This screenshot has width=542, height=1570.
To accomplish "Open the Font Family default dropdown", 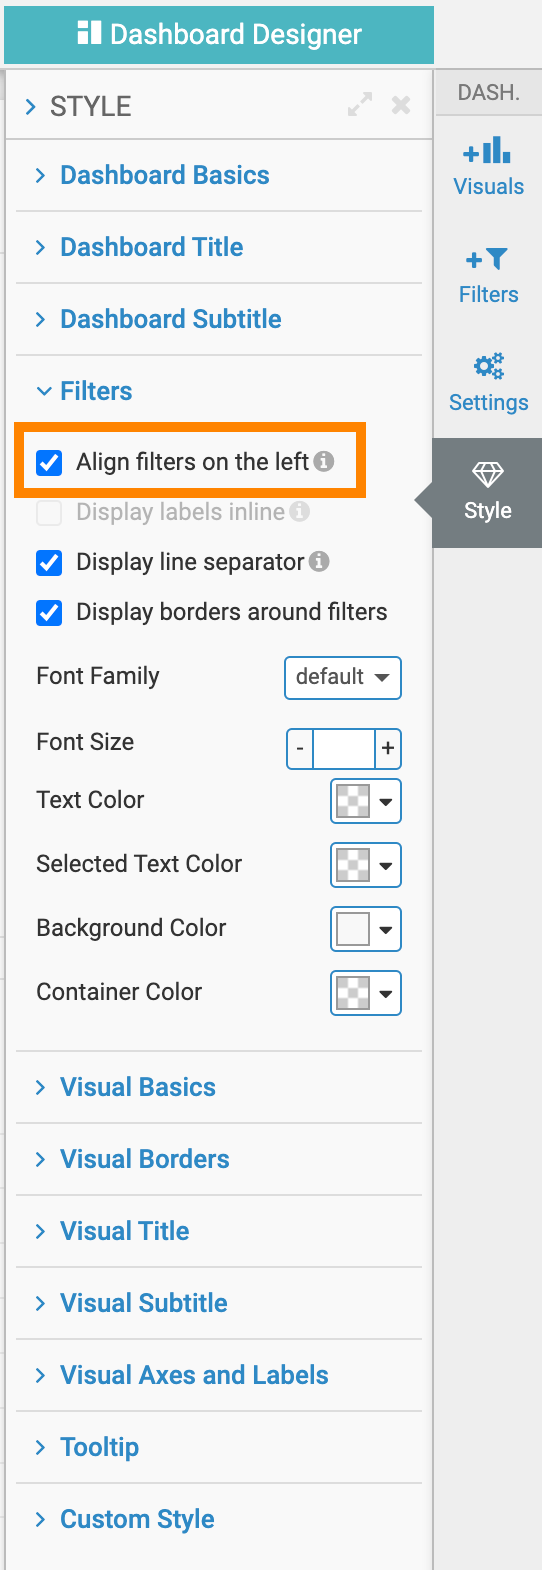I will 343,677.
